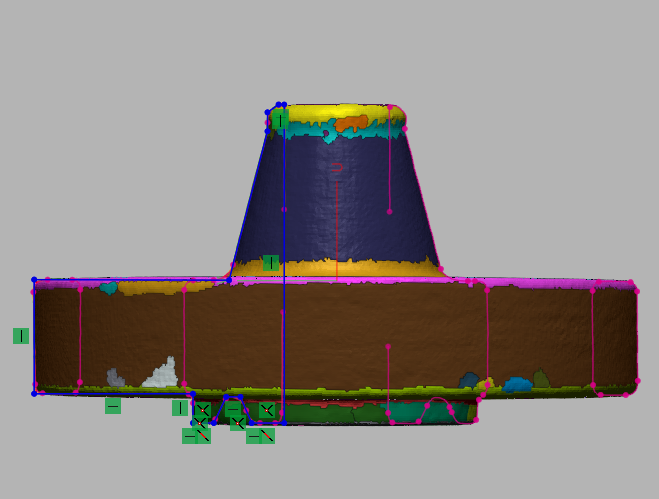Select the lowest-left horizontal constraint icon under the step

pyautogui.click(x=191, y=435)
